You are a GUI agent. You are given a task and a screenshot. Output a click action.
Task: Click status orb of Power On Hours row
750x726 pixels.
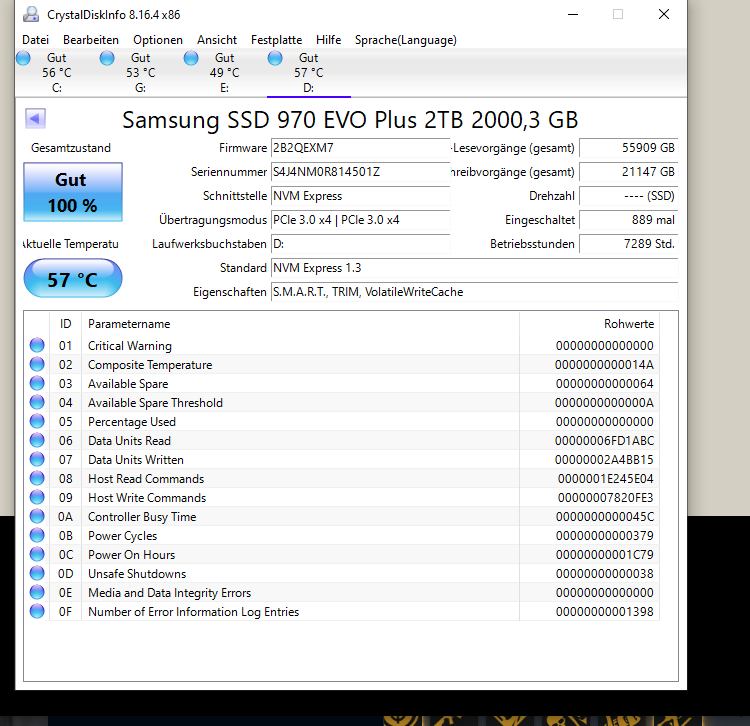tap(37, 554)
